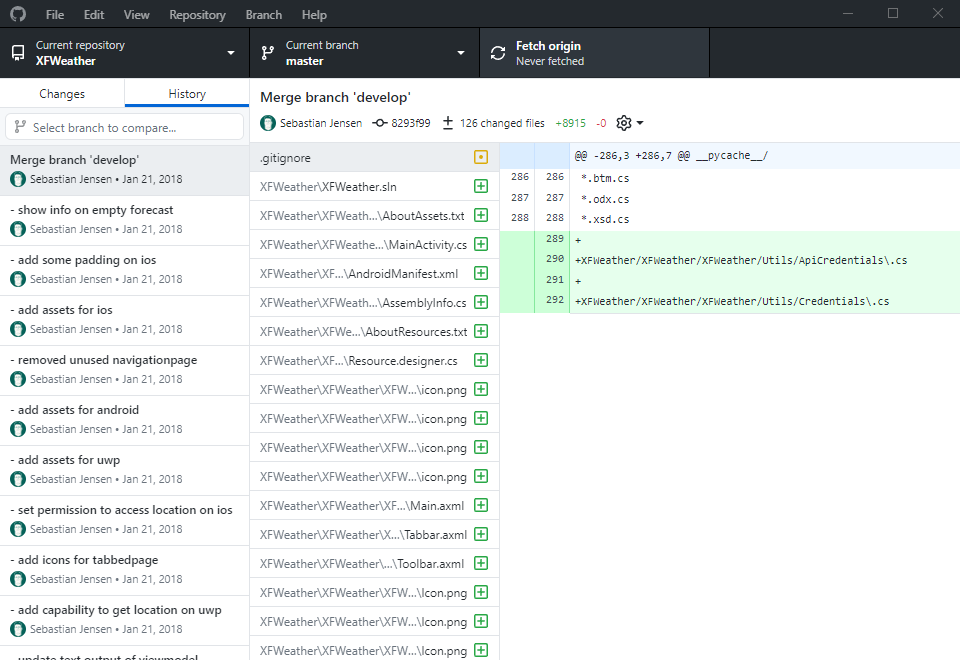Select the MainActivity.cs file in list
Image resolution: width=960 pixels, height=660 pixels.
pyautogui.click(x=363, y=245)
